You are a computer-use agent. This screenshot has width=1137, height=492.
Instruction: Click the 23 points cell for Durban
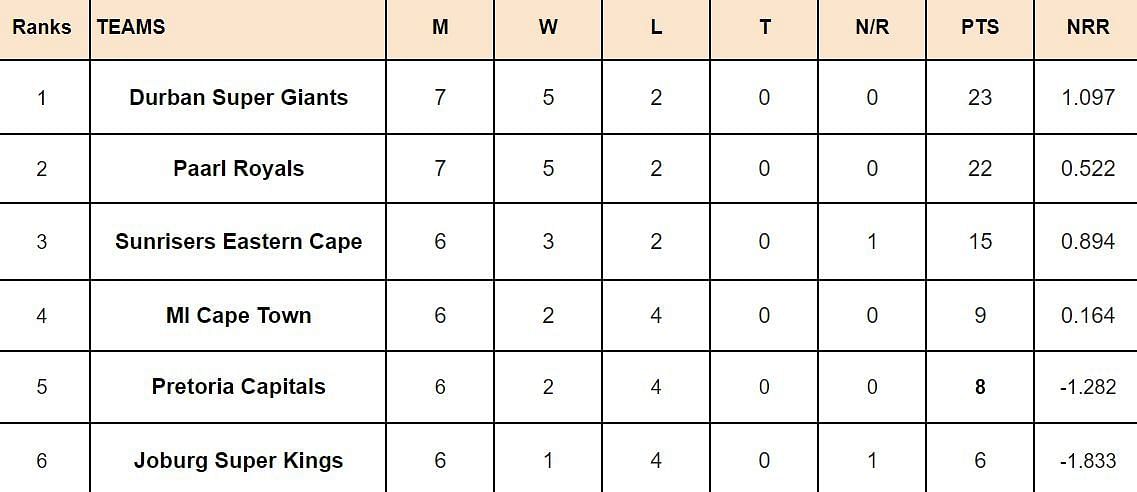click(x=980, y=97)
